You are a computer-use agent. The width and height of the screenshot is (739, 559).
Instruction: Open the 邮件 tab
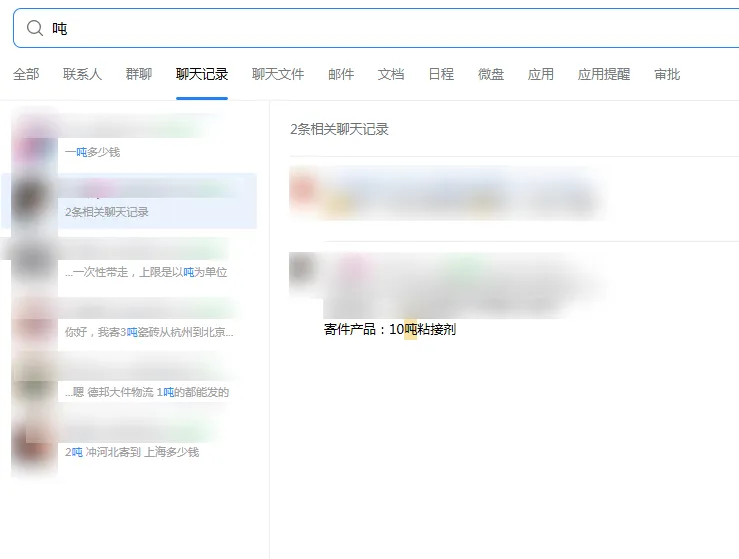(341, 74)
